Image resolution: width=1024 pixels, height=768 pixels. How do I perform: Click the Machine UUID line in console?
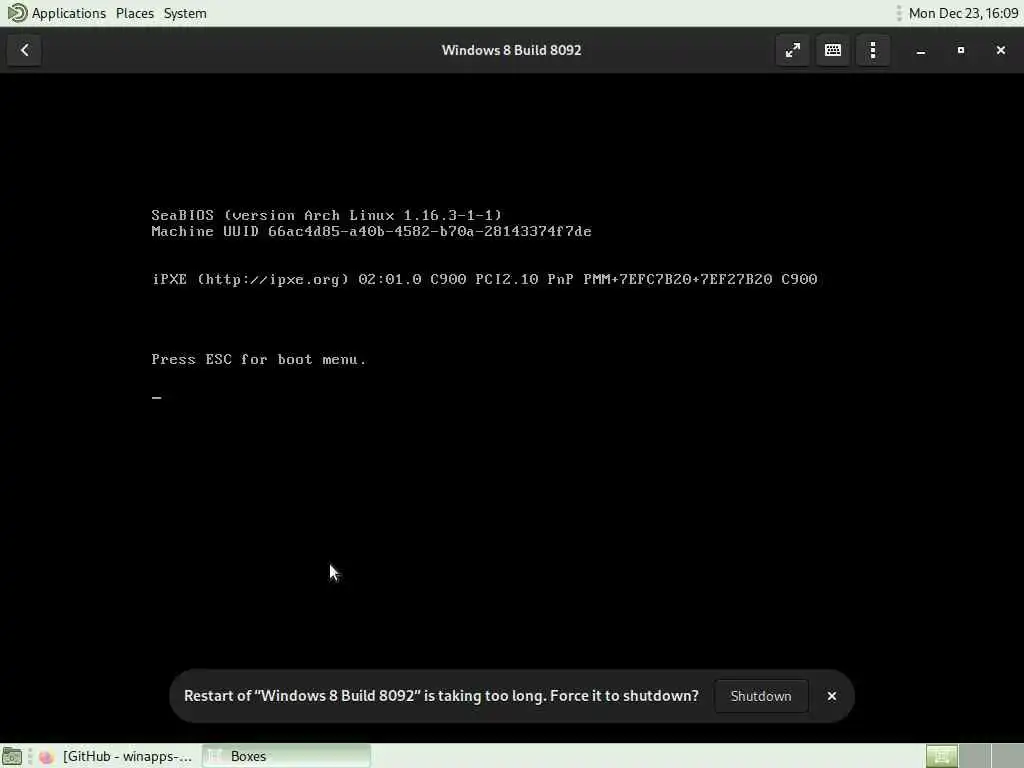(x=371, y=231)
